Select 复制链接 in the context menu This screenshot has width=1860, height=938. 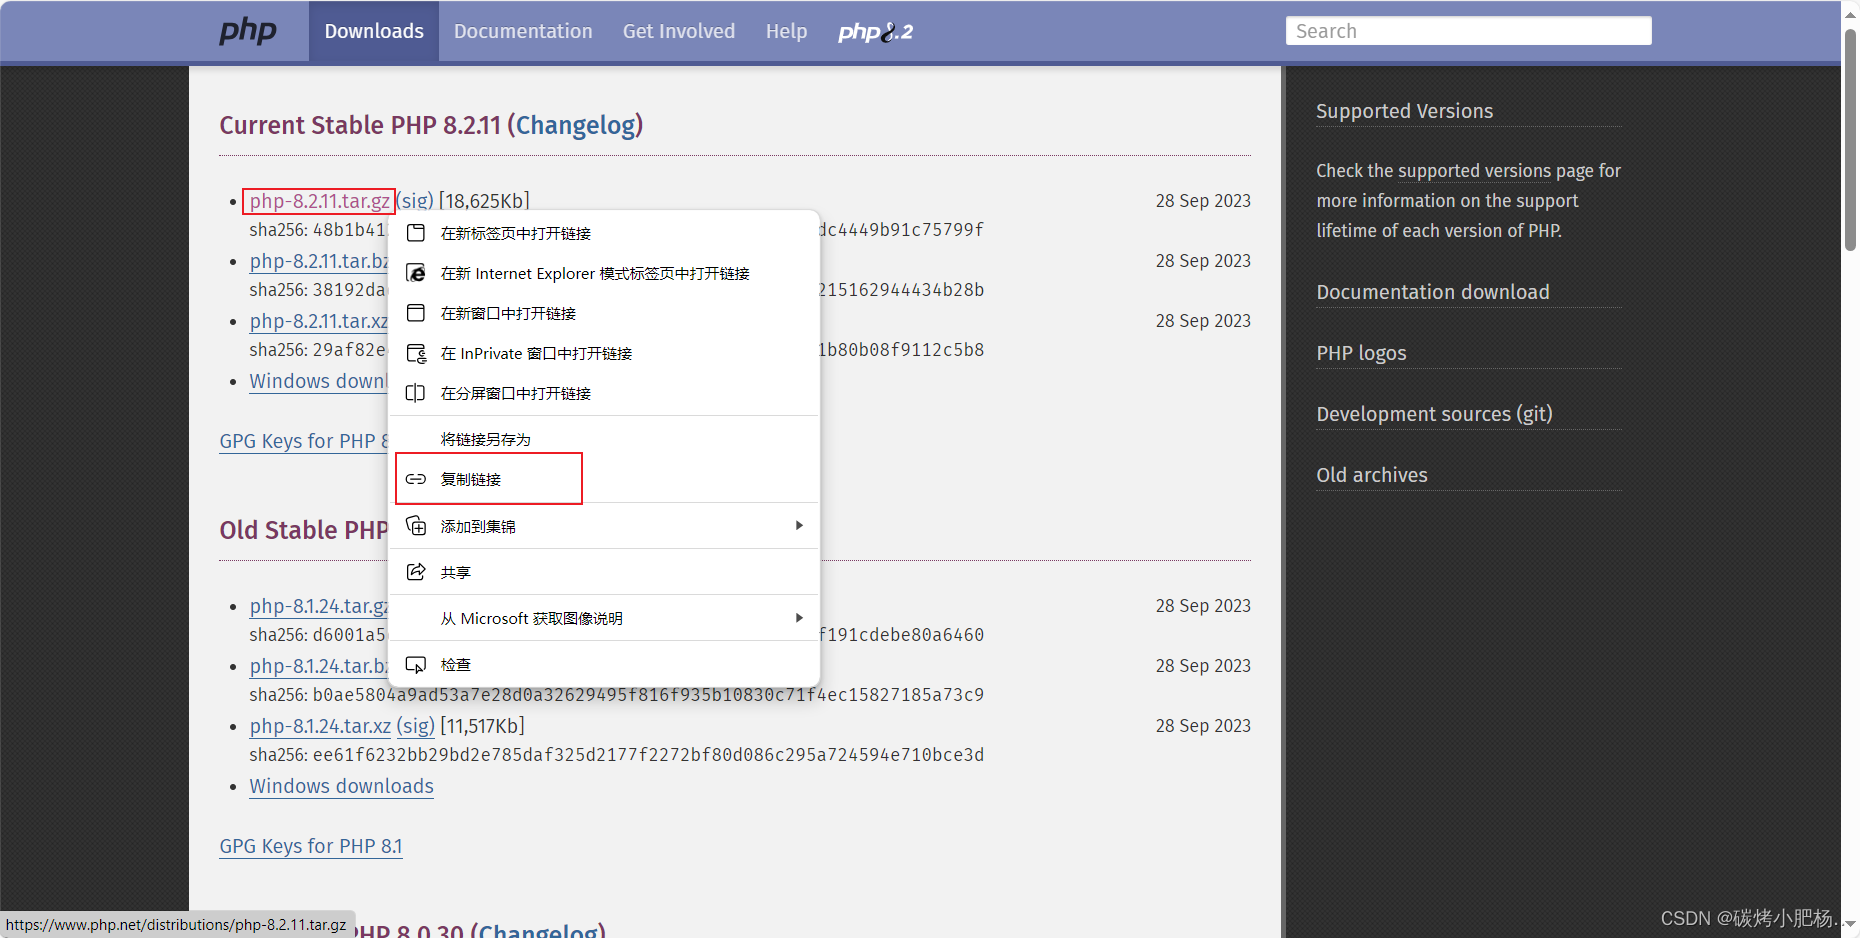604,479
